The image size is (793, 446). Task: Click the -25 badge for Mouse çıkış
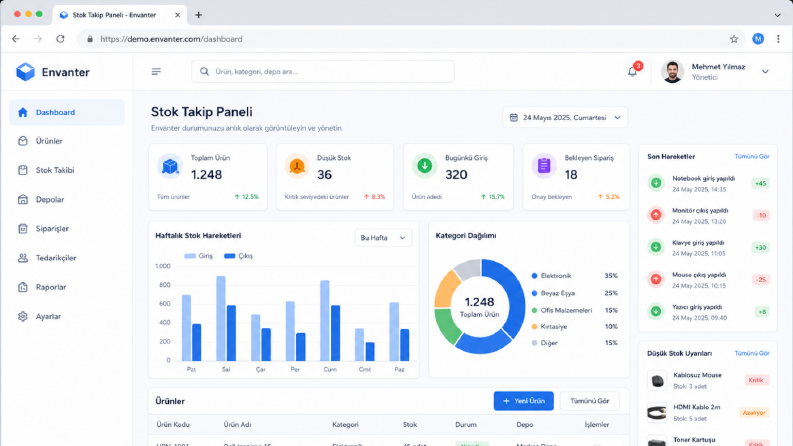pyautogui.click(x=761, y=280)
